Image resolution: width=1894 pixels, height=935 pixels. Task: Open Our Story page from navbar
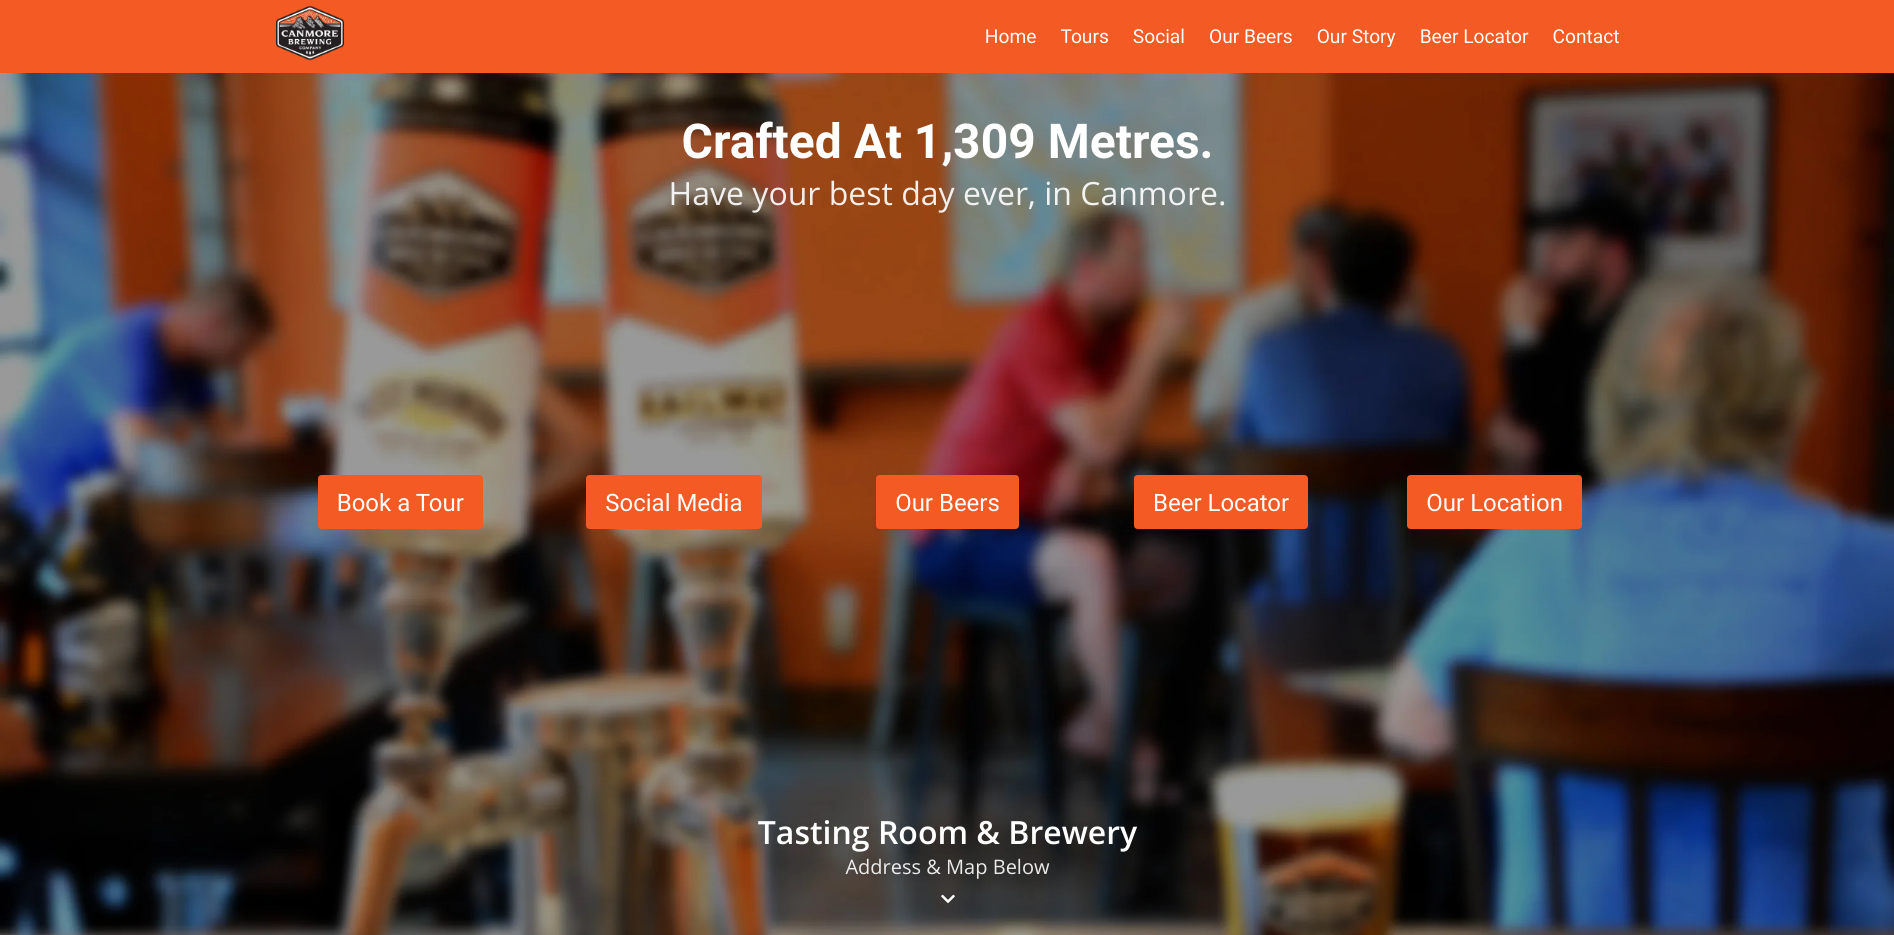[x=1356, y=37]
